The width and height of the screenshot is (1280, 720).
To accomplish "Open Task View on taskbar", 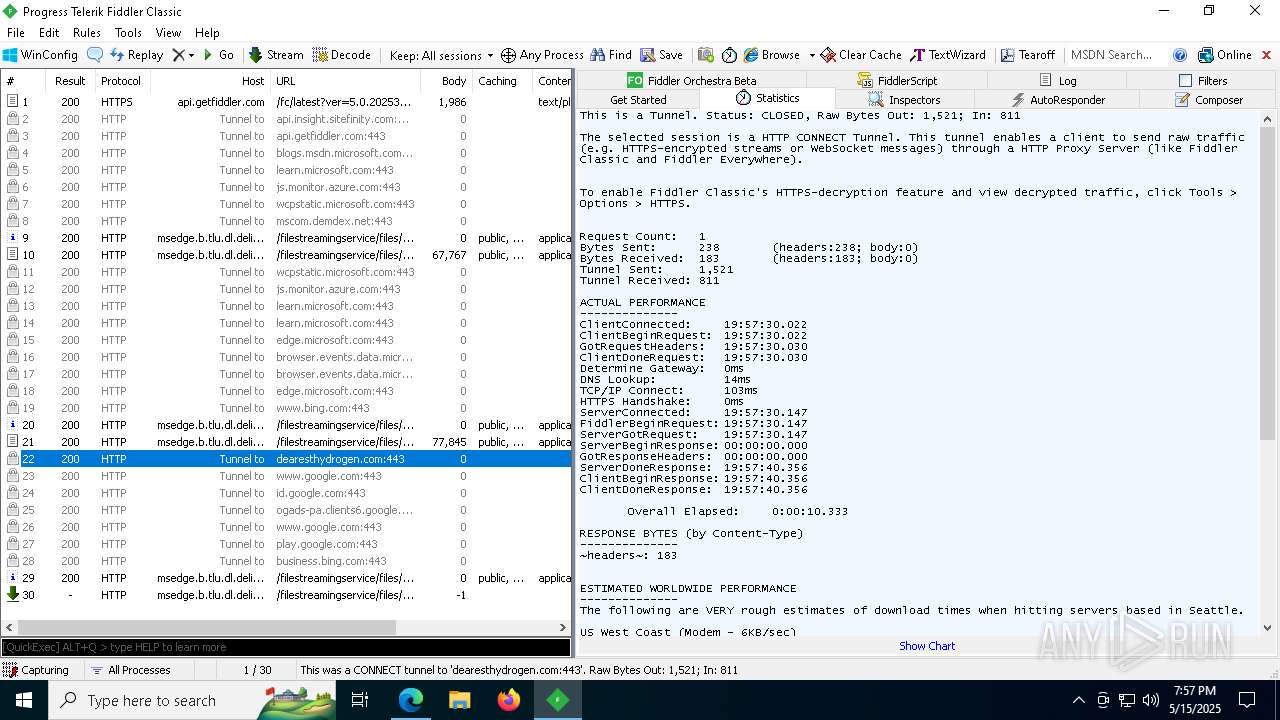I will pyautogui.click(x=360, y=700).
